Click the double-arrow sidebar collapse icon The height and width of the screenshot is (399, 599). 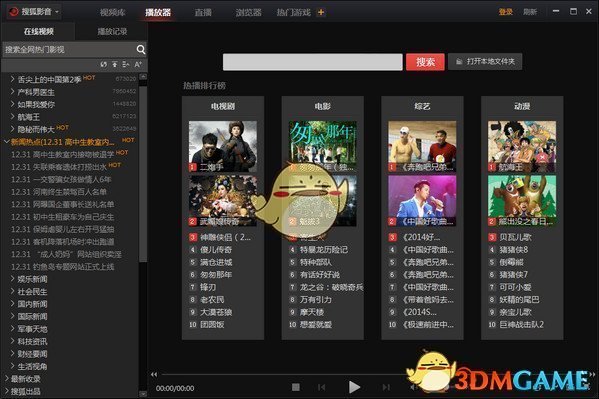point(154,375)
